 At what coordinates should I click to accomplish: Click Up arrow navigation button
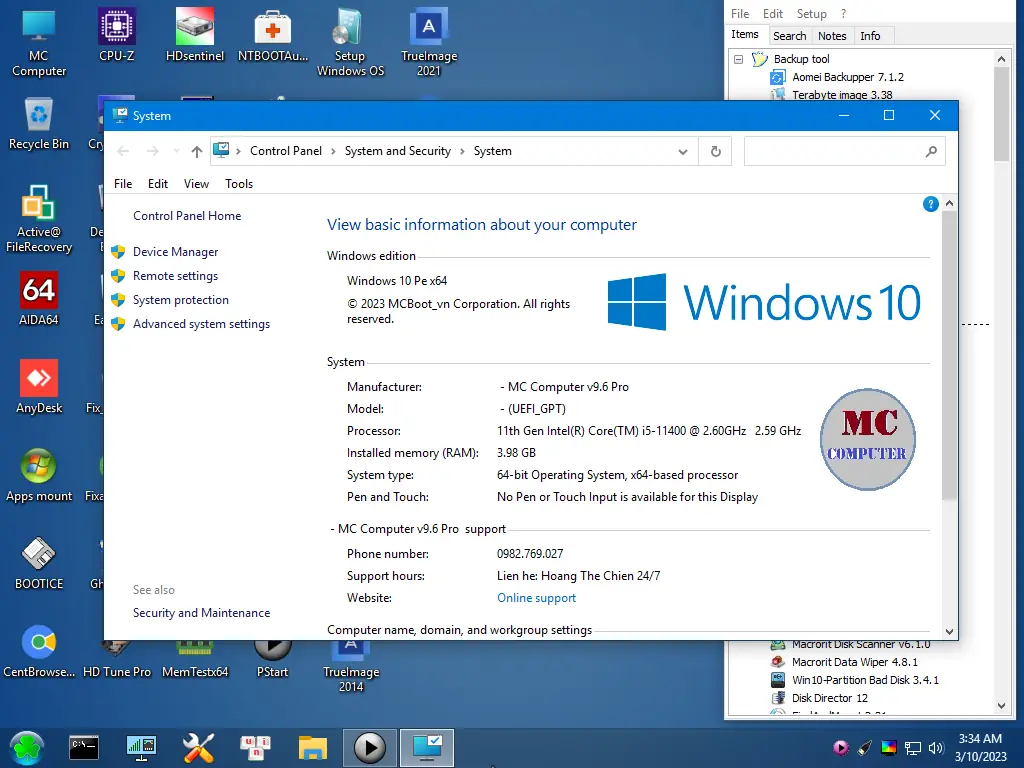point(197,152)
